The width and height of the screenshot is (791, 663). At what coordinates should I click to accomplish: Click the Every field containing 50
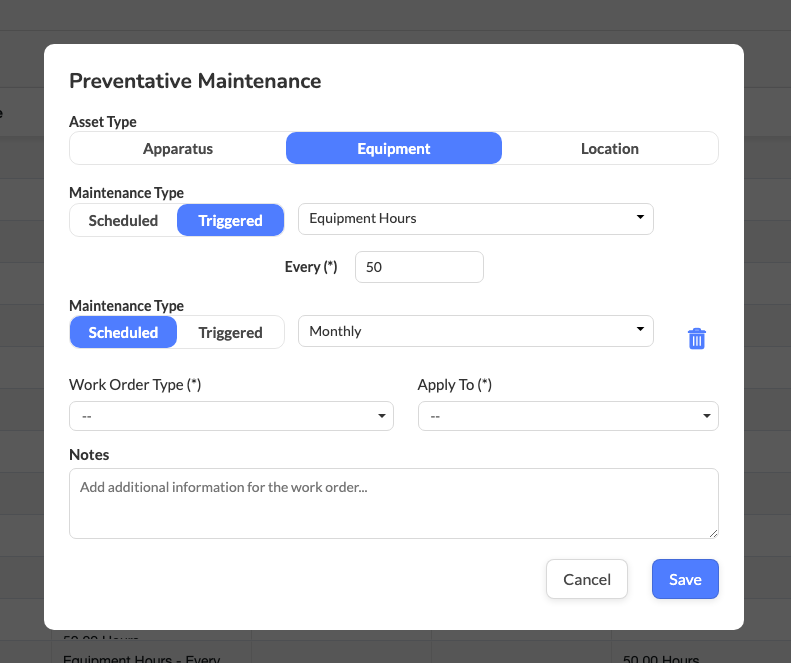pyautogui.click(x=419, y=267)
